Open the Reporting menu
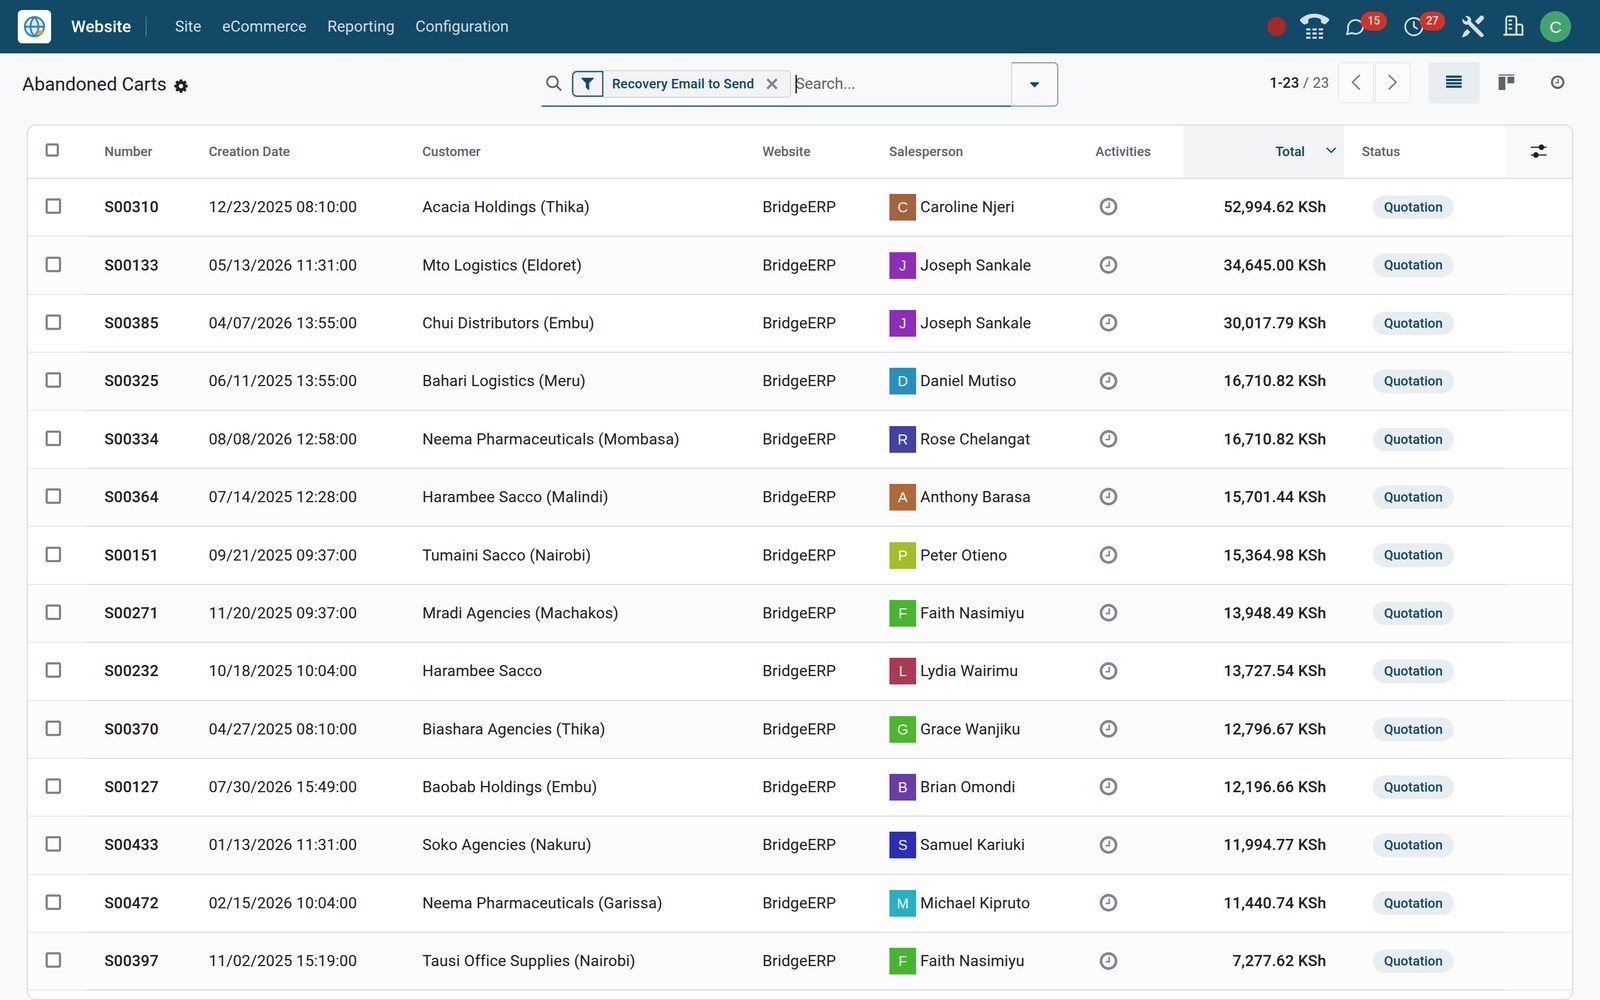 361,27
